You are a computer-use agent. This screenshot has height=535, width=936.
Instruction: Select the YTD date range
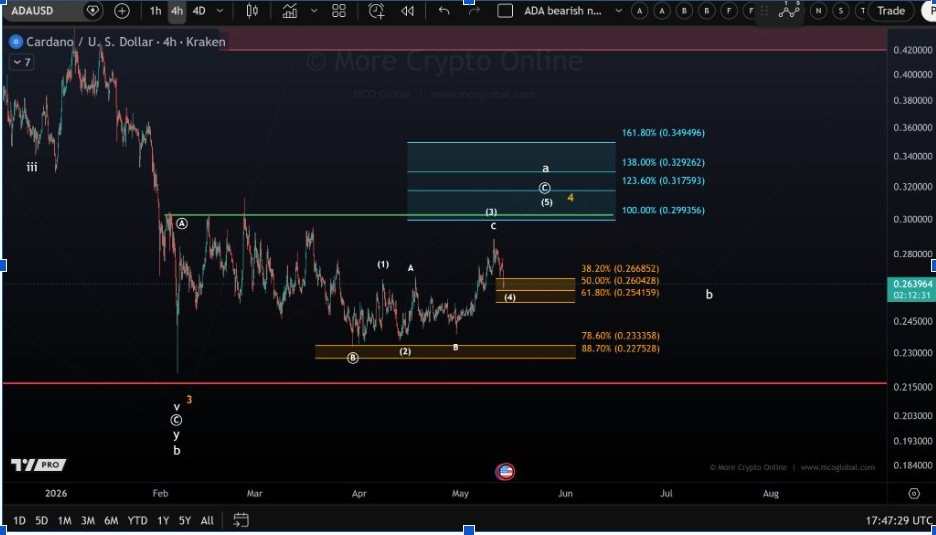click(137, 521)
